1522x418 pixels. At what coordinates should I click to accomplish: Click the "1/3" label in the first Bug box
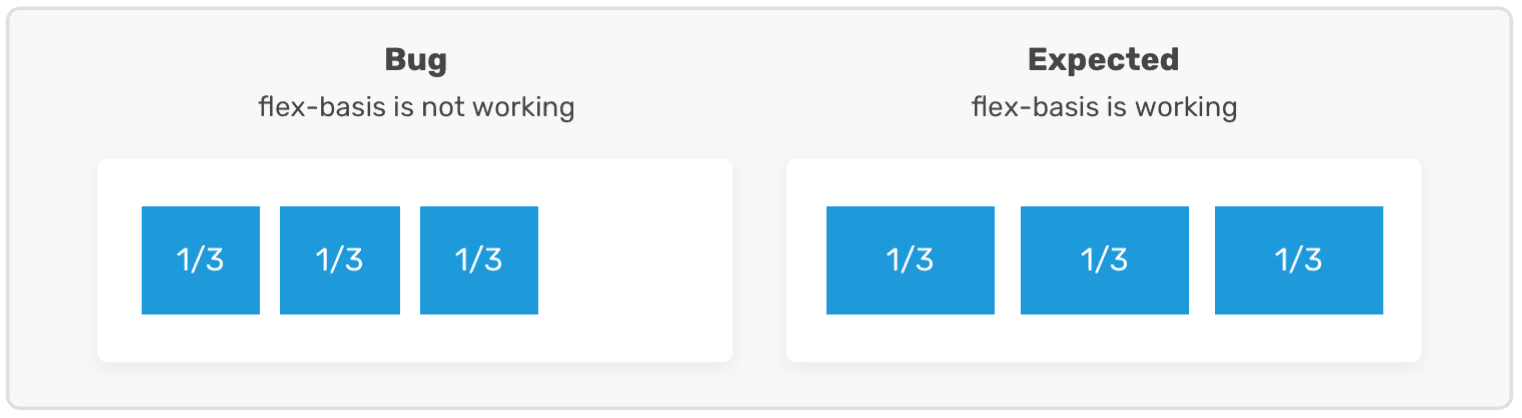click(200, 260)
